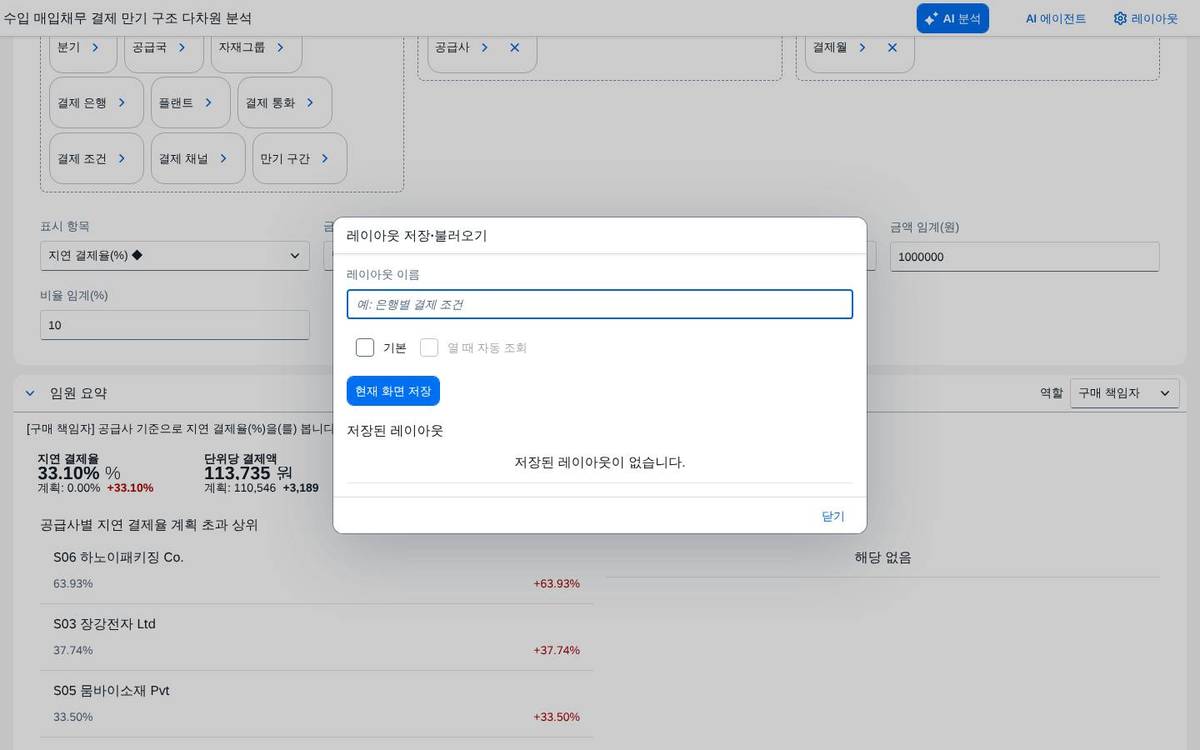Select the S06 하노이패키징 Co. row
The image size is (1200, 750).
(x=316, y=570)
